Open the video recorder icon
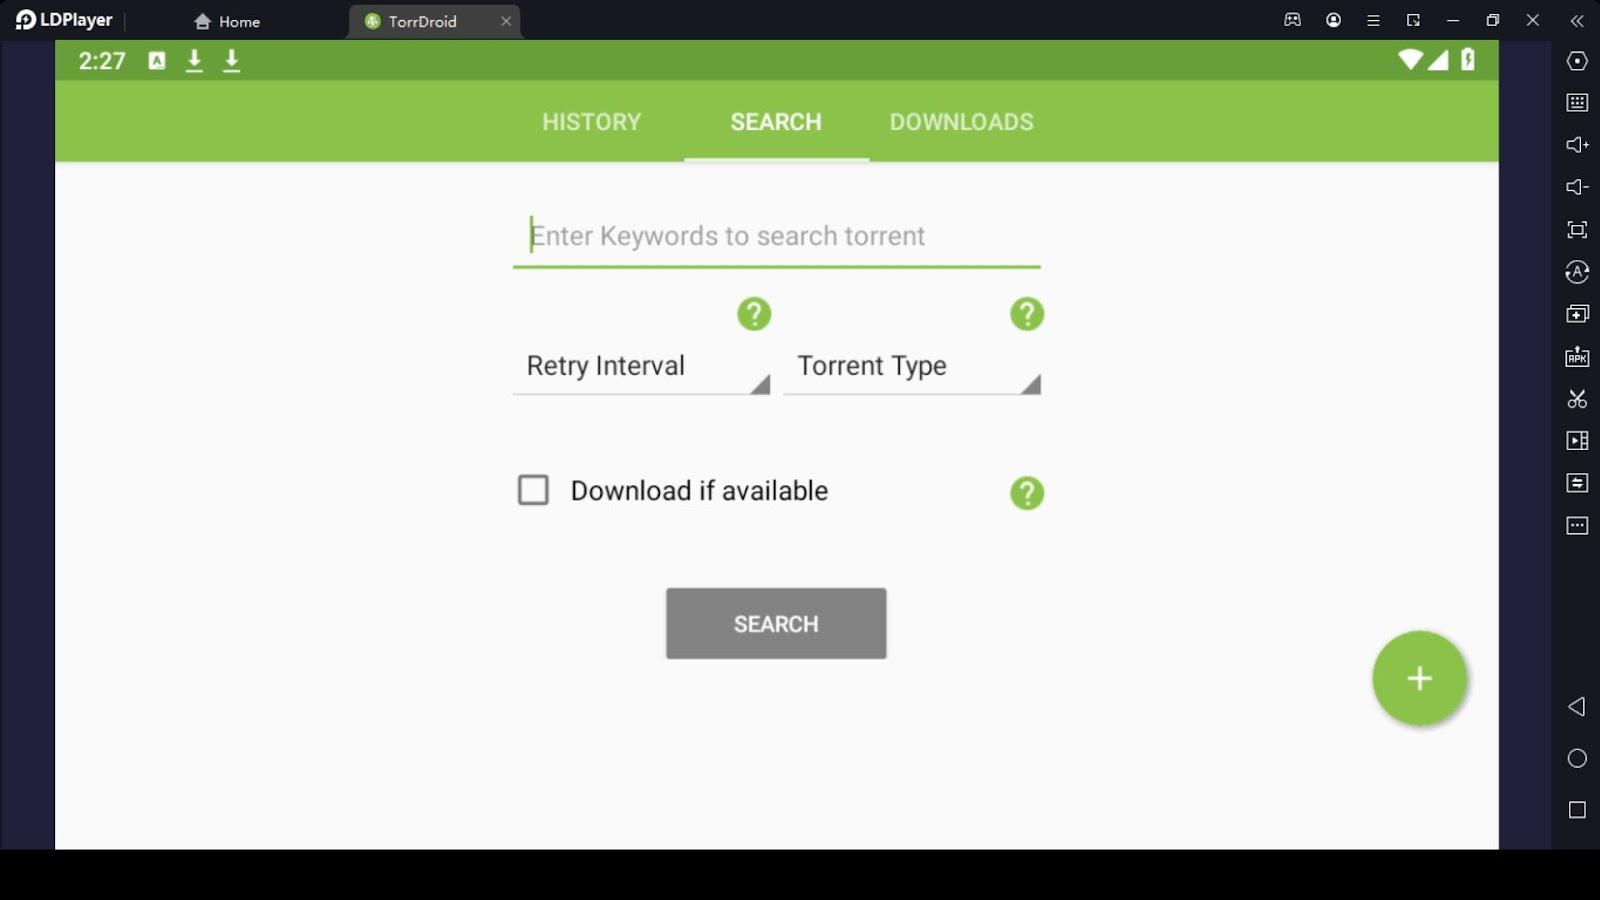1600x900 pixels. coord(1577,441)
